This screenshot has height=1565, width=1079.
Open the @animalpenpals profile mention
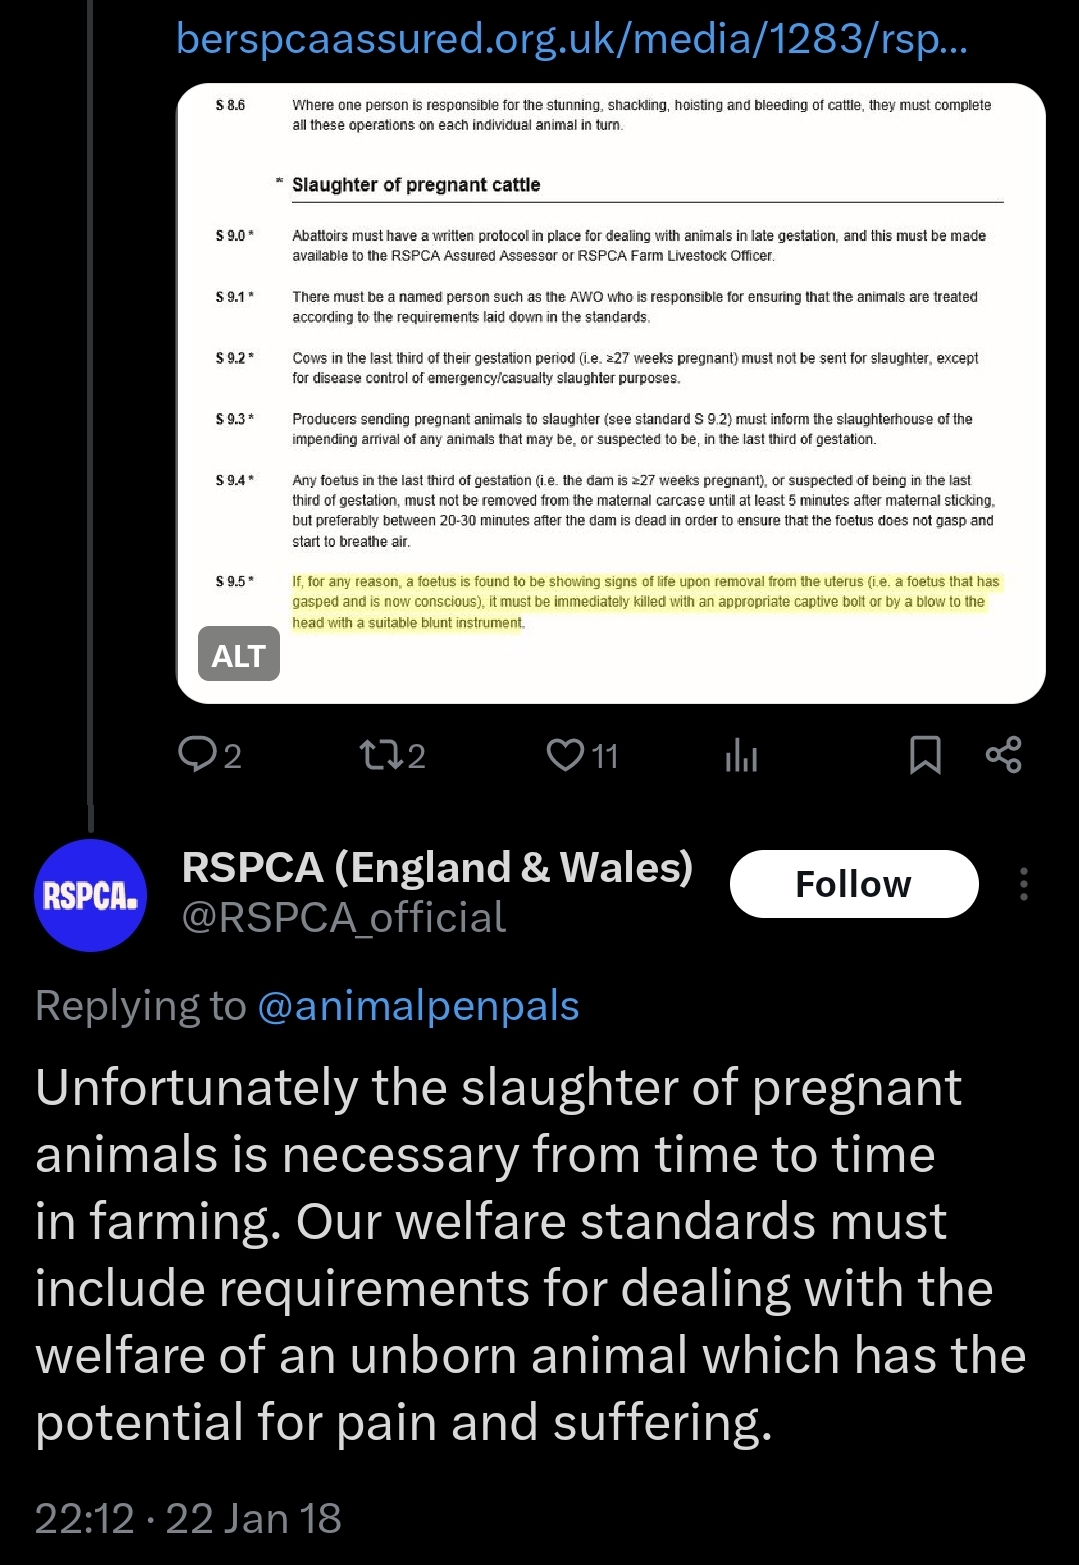point(418,1006)
